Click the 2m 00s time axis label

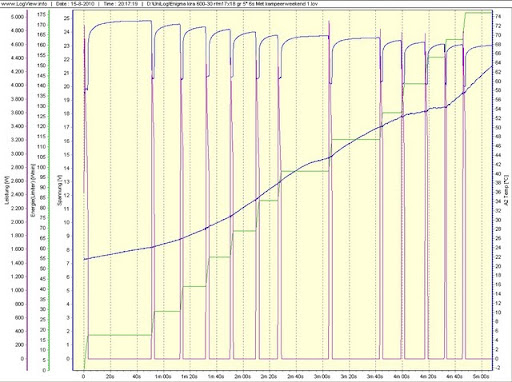[243, 376]
